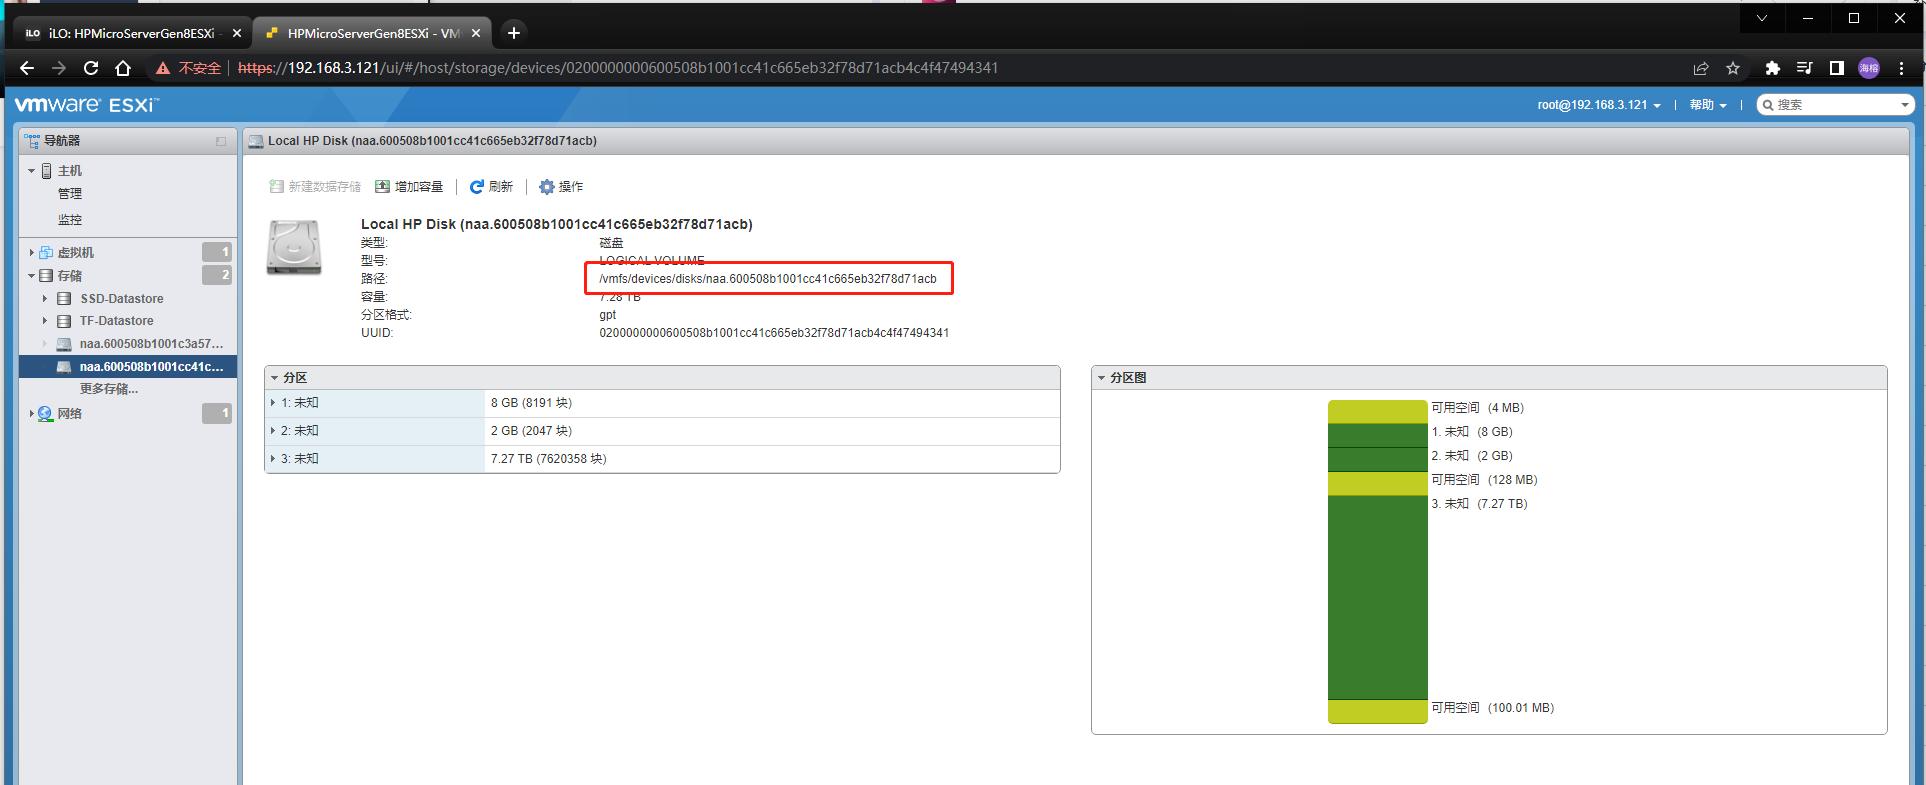Expand partition row 3: 未知
Image resolution: width=1926 pixels, height=785 pixels.
(x=273, y=459)
